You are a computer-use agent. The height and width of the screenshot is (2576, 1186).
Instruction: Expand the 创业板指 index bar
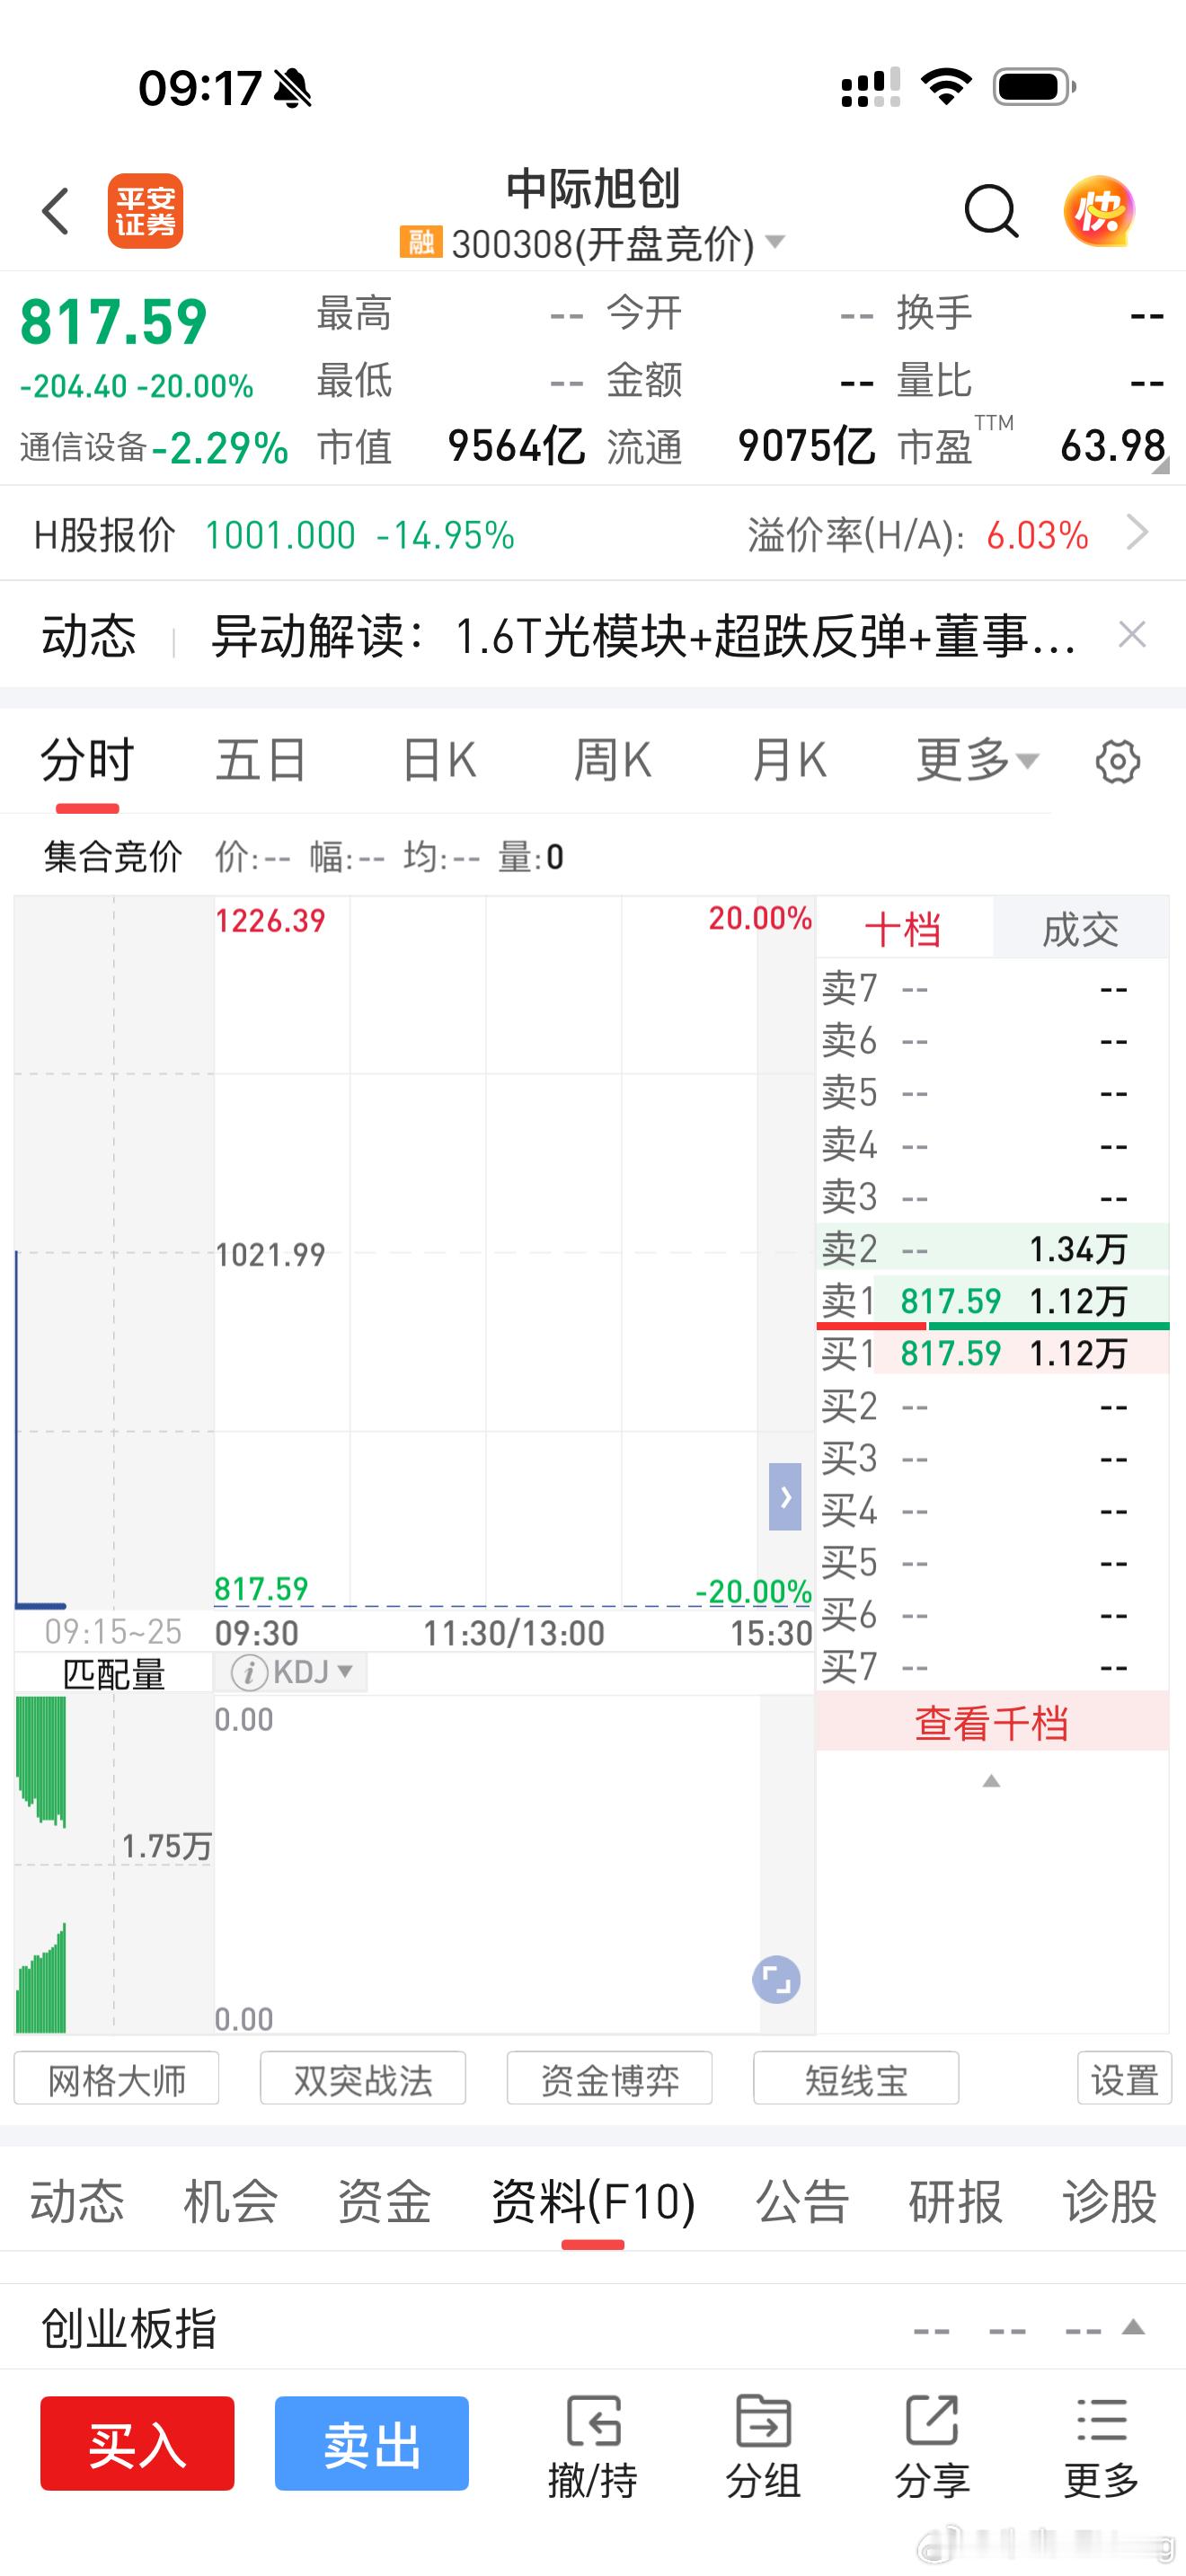click(x=1133, y=2327)
